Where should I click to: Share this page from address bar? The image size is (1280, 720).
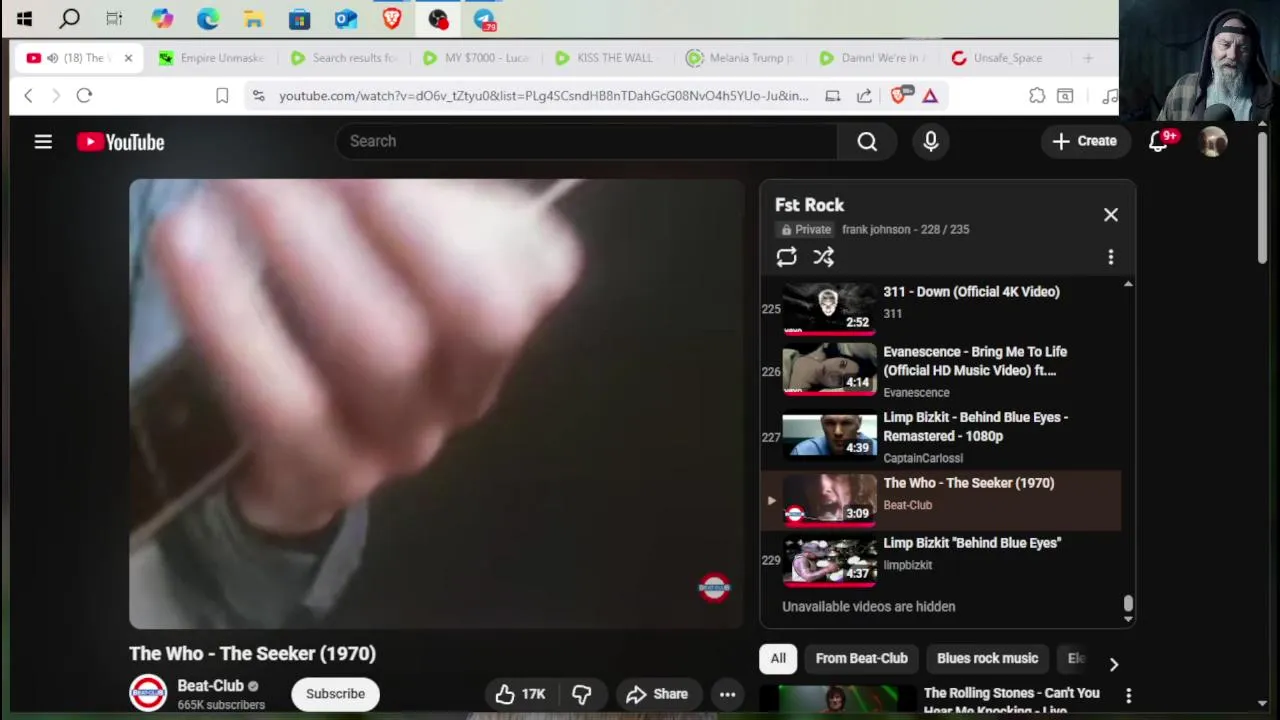(x=864, y=96)
